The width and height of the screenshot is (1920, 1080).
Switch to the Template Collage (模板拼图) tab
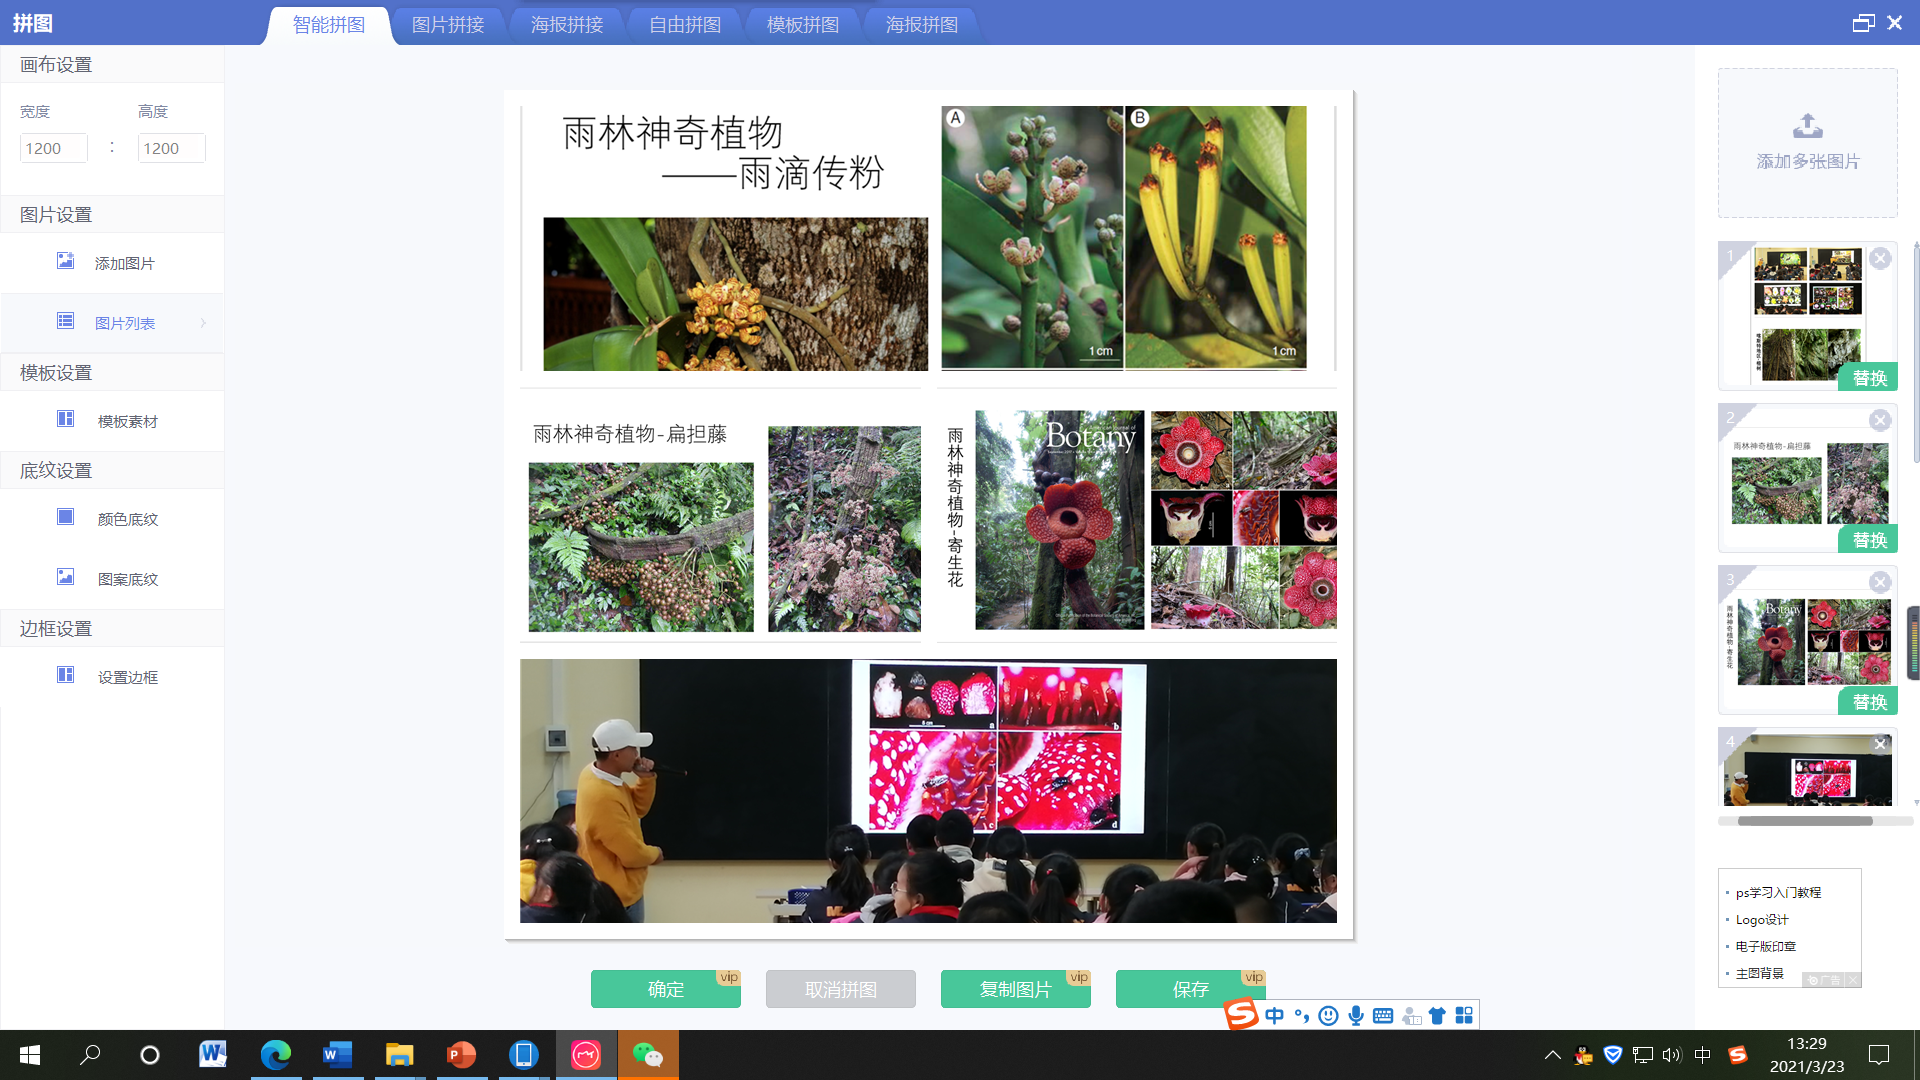803,25
